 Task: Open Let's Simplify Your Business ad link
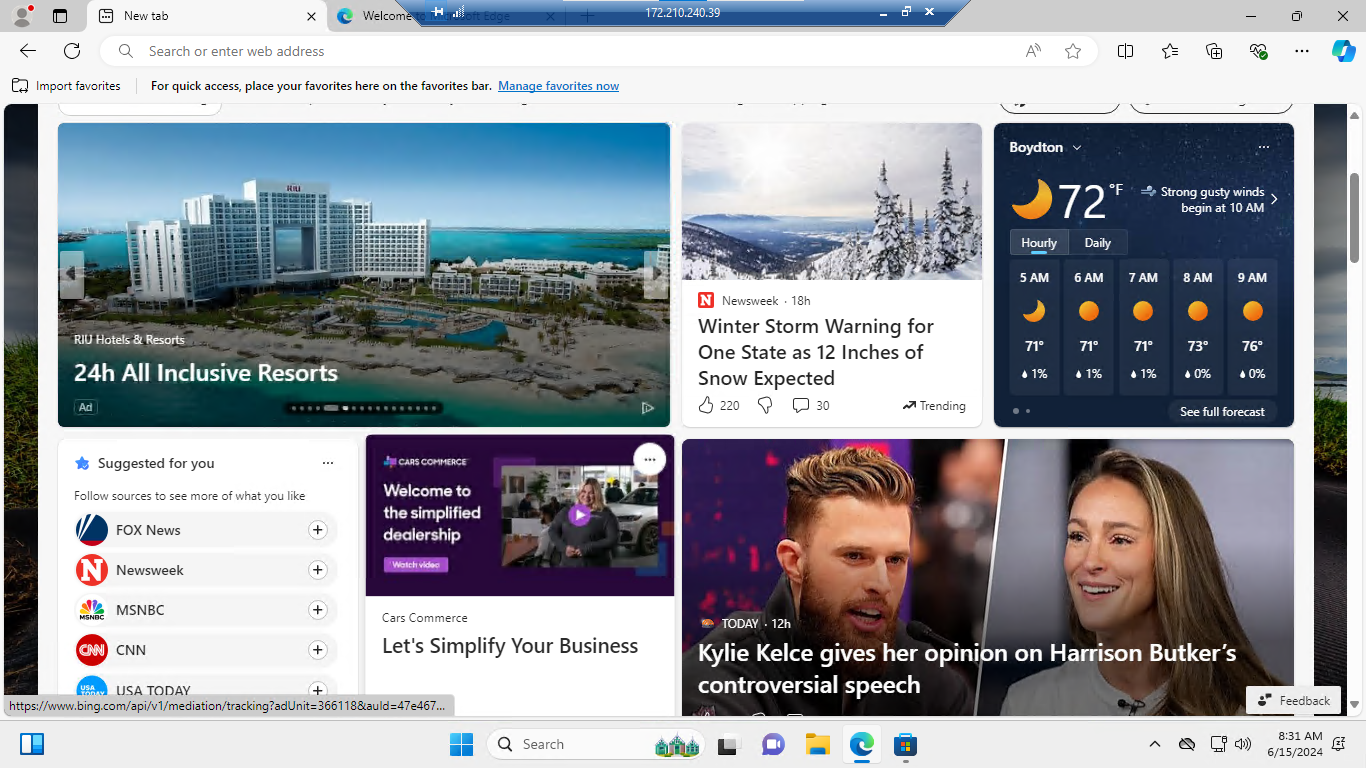[x=510, y=646]
